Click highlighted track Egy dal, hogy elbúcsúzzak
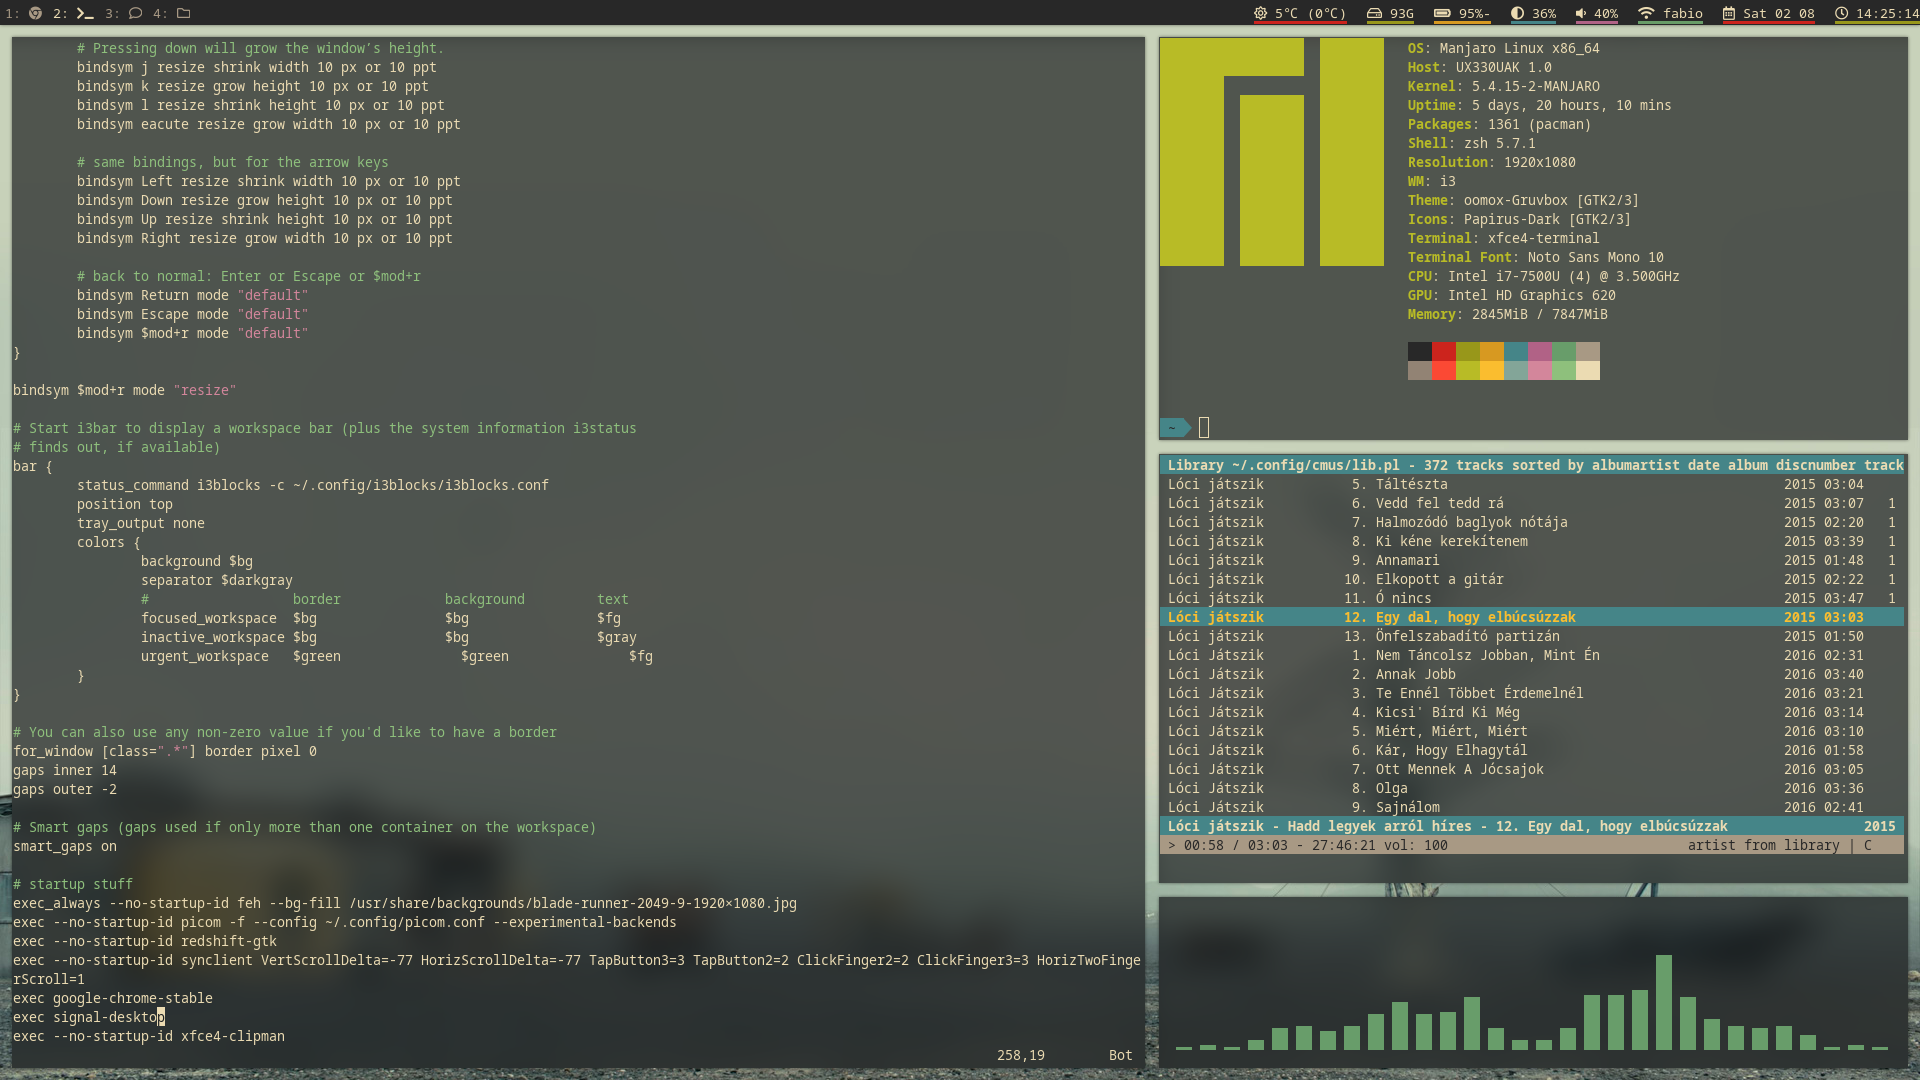 click(x=1475, y=617)
